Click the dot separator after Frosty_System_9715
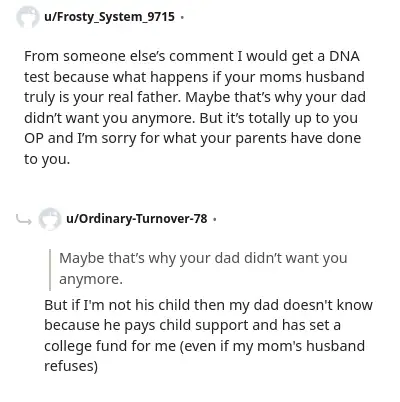This screenshot has height=402, width=400. pyautogui.click(x=182, y=17)
